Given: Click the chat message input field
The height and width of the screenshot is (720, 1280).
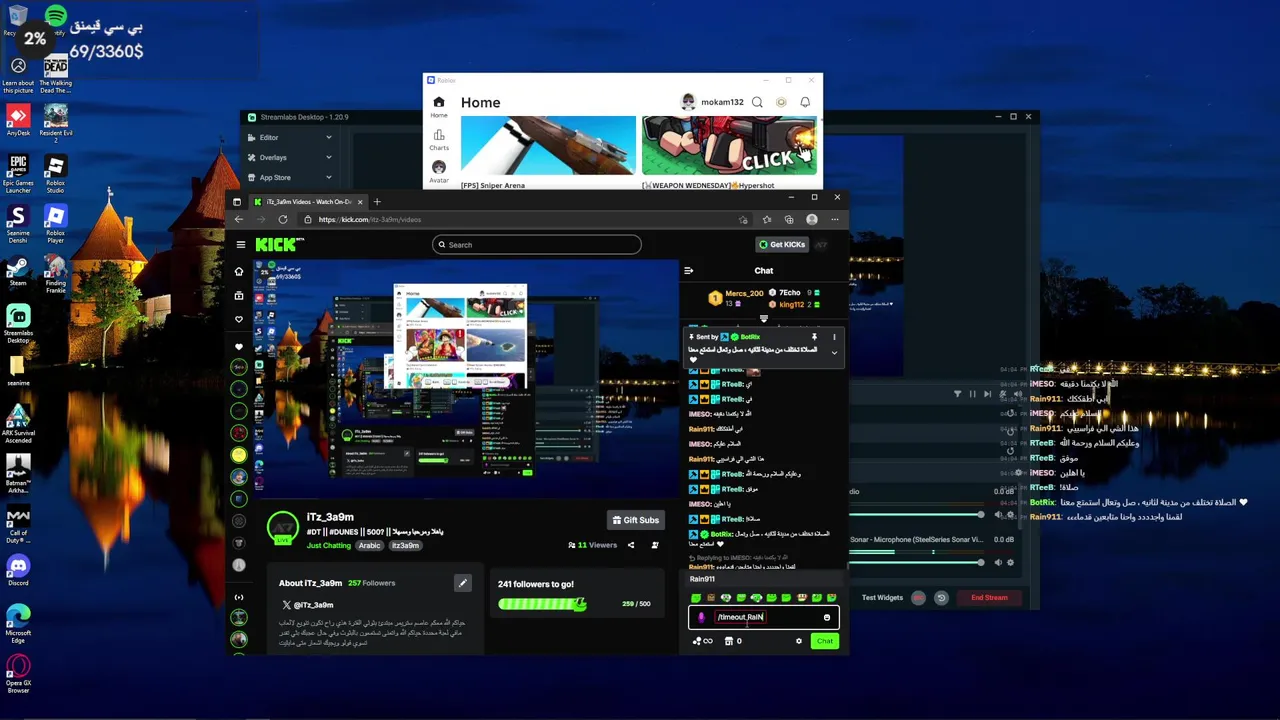Looking at the screenshot, I should (763, 617).
